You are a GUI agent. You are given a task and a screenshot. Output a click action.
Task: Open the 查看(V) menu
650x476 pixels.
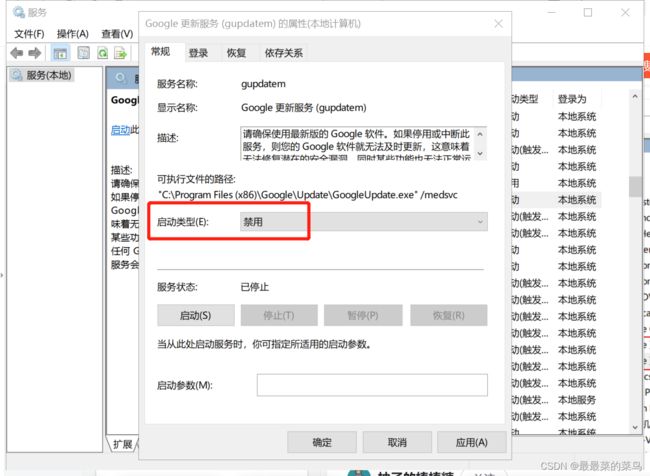[x=117, y=34]
